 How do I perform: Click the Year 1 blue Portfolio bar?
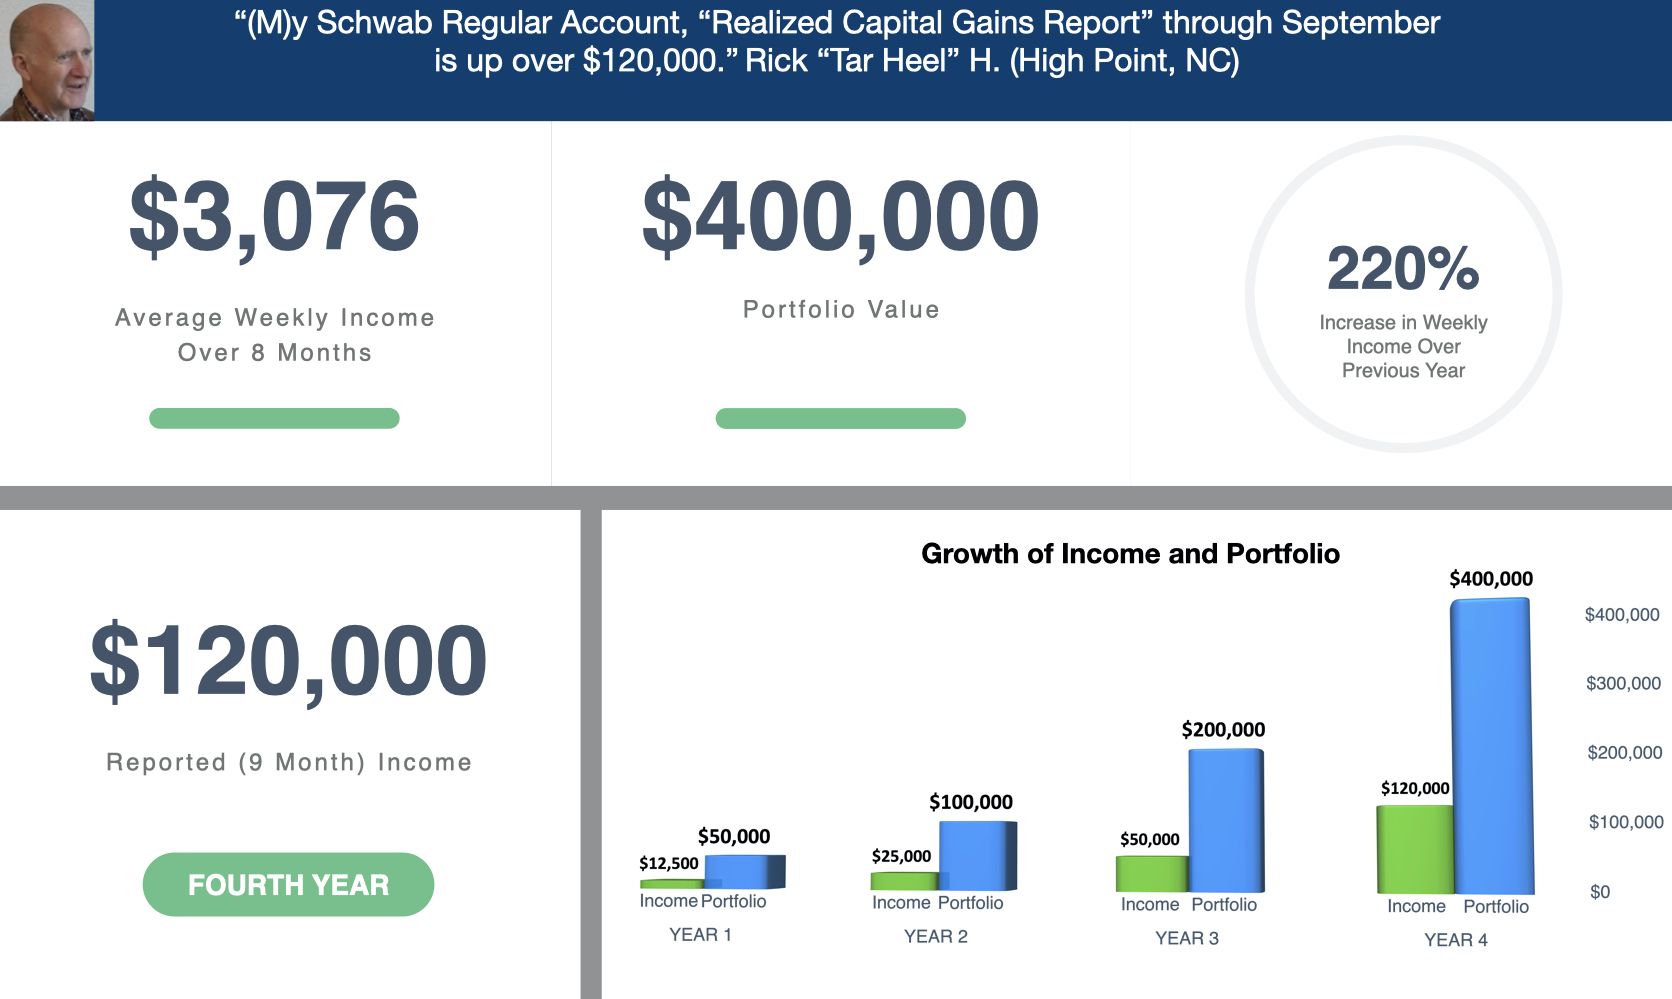(744, 871)
